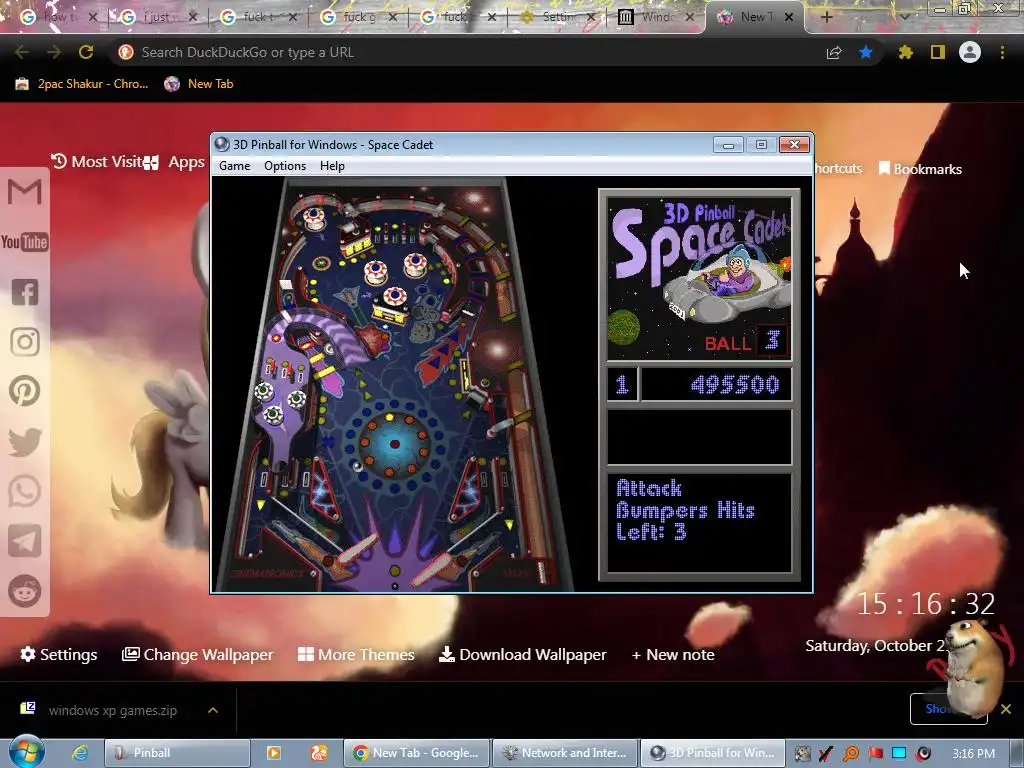Reload the current page
Image resolution: width=1024 pixels, height=768 pixels.
coord(86,52)
